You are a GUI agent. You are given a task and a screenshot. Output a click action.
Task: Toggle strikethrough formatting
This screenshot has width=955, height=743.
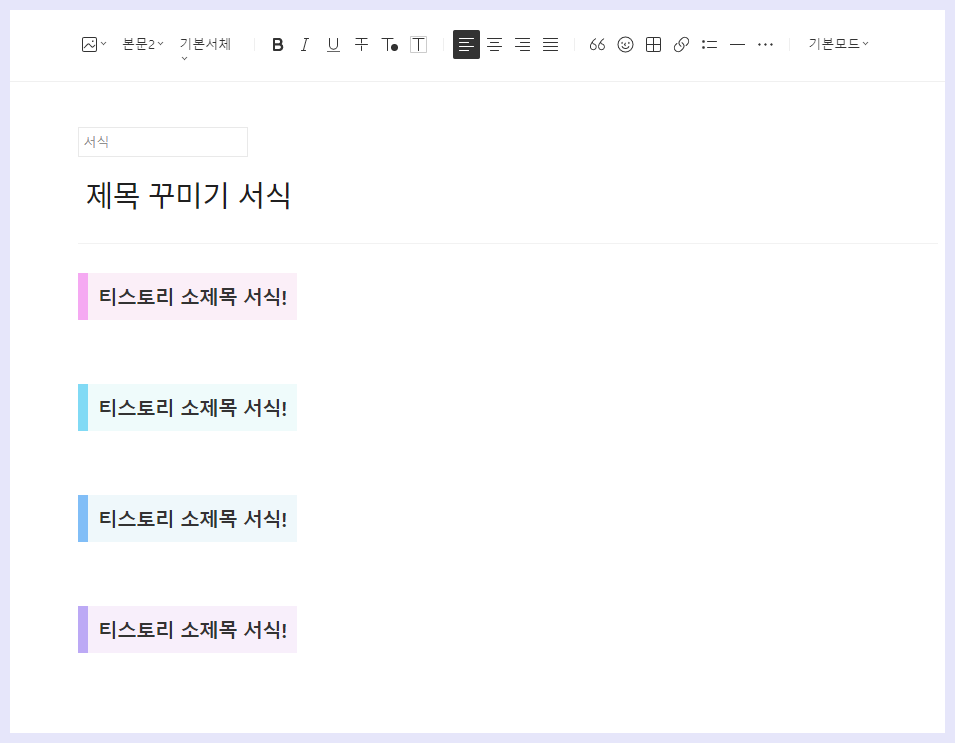tap(361, 44)
